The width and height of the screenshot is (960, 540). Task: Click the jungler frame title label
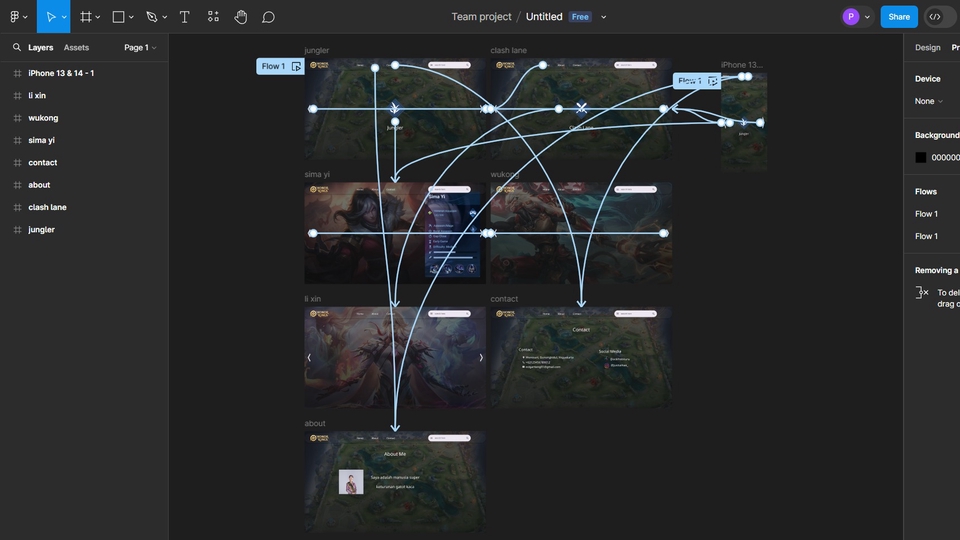[x=317, y=50]
